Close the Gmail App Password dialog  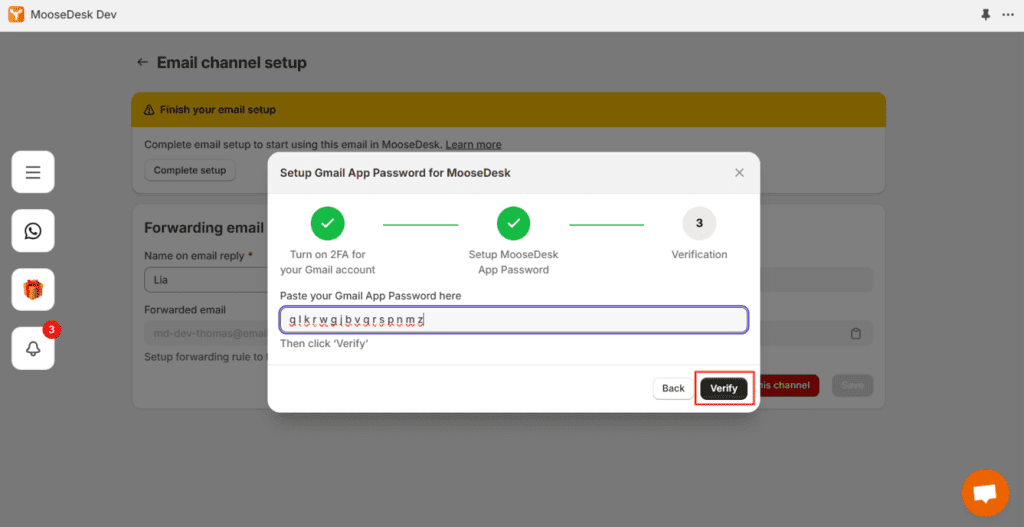click(x=739, y=173)
